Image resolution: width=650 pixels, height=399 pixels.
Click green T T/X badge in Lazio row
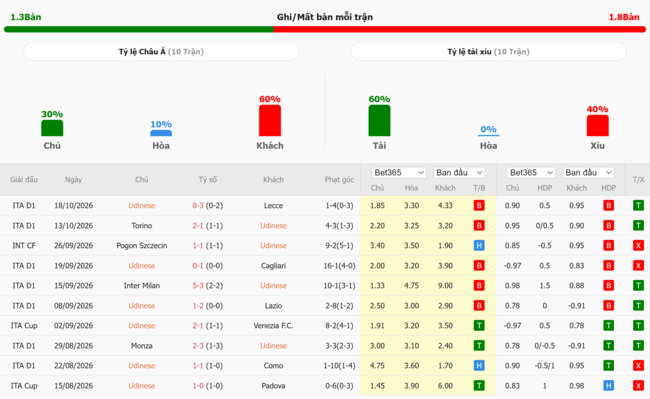638,306
